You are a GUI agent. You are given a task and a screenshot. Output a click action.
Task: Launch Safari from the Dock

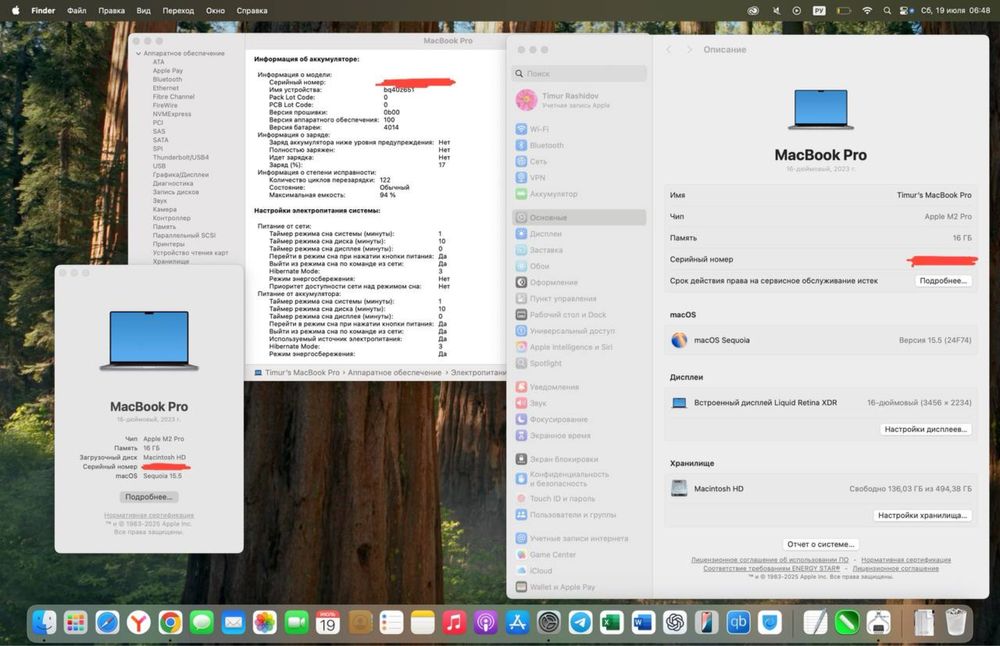[x=107, y=622]
